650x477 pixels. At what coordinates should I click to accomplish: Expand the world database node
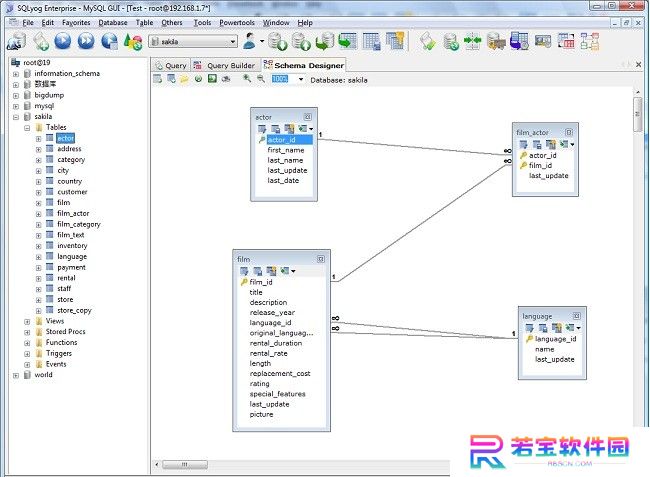click(x=16, y=375)
